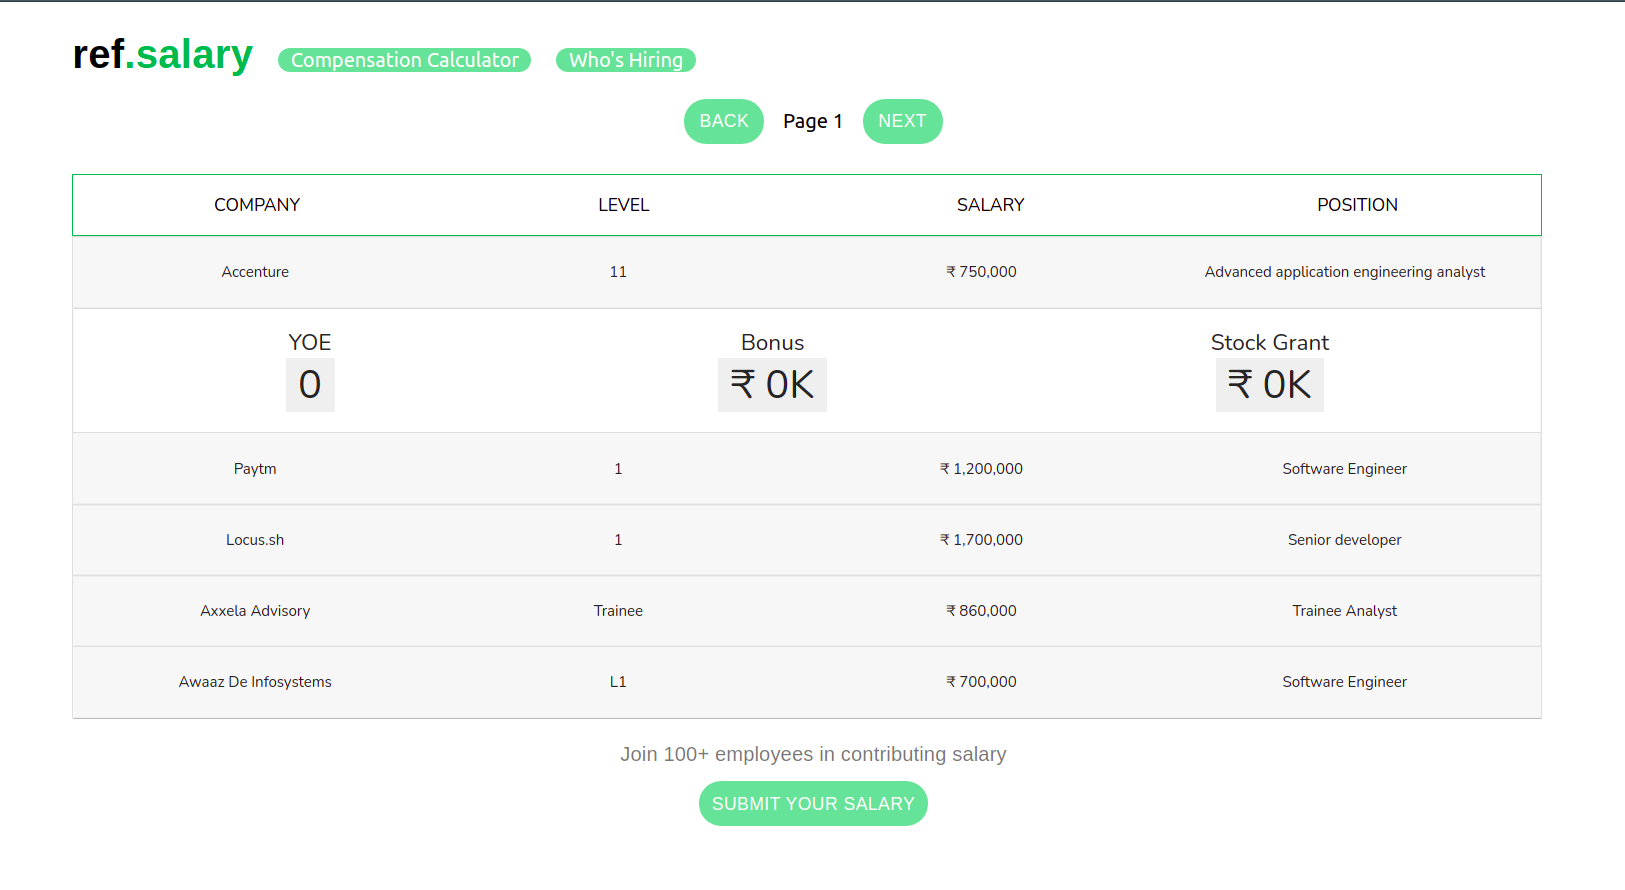Click the ₹ 1,200,000 salary cell

pos(982,469)
